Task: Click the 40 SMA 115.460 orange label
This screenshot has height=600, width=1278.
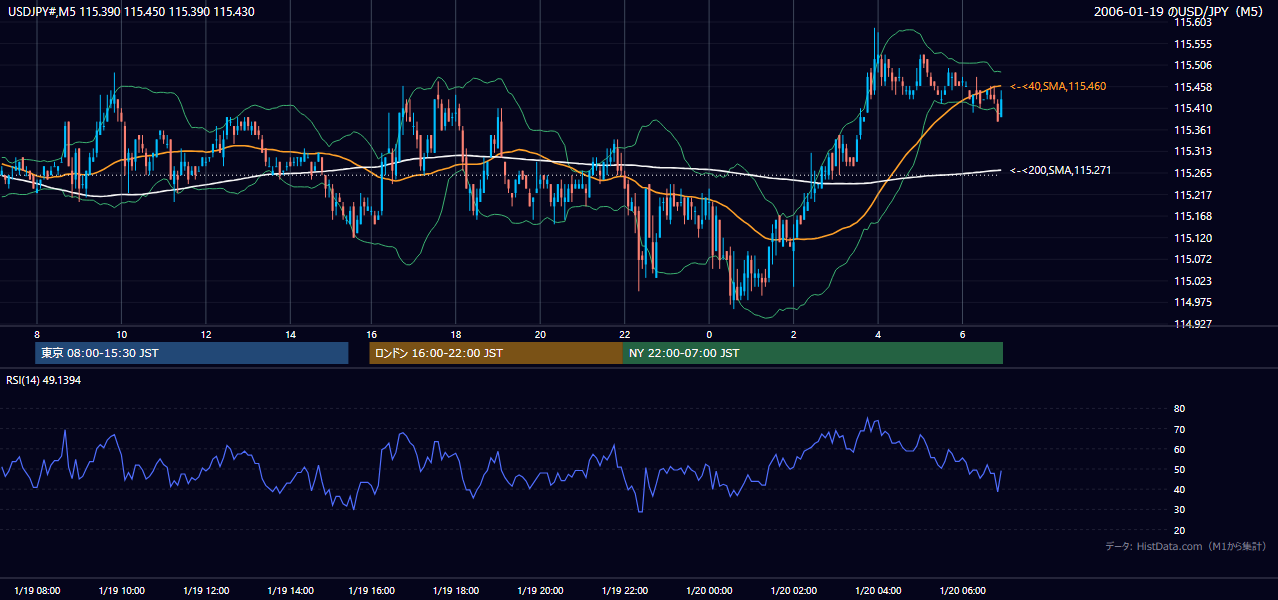Action: click(1059, 87)
